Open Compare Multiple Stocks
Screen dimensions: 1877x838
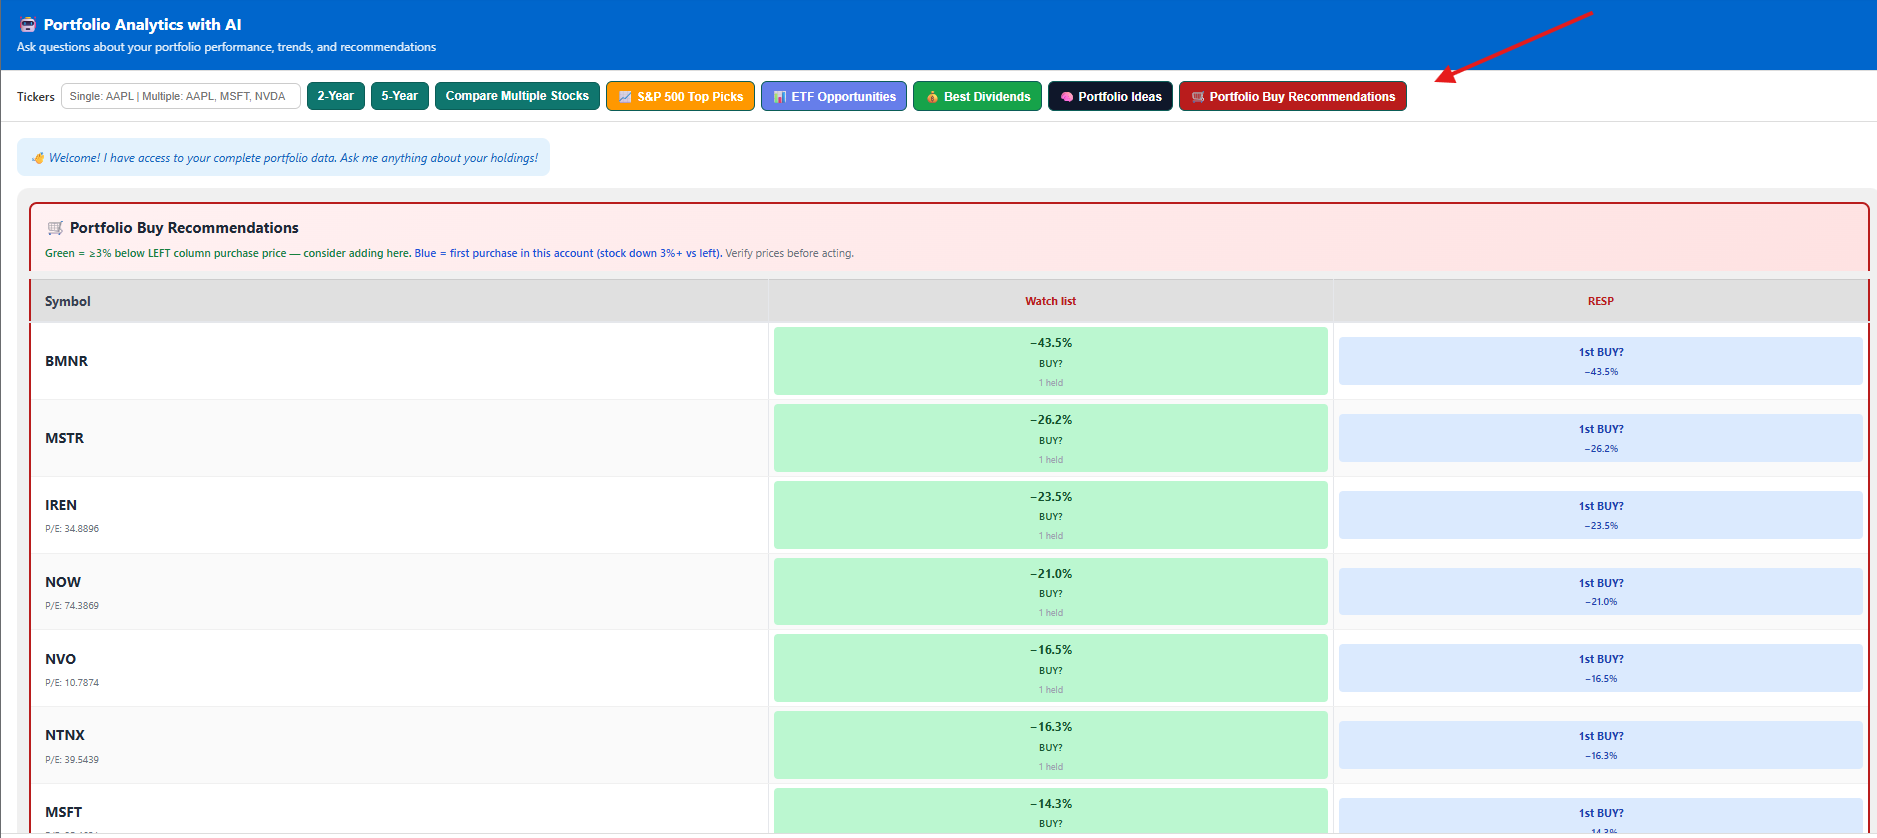point(517,96)
